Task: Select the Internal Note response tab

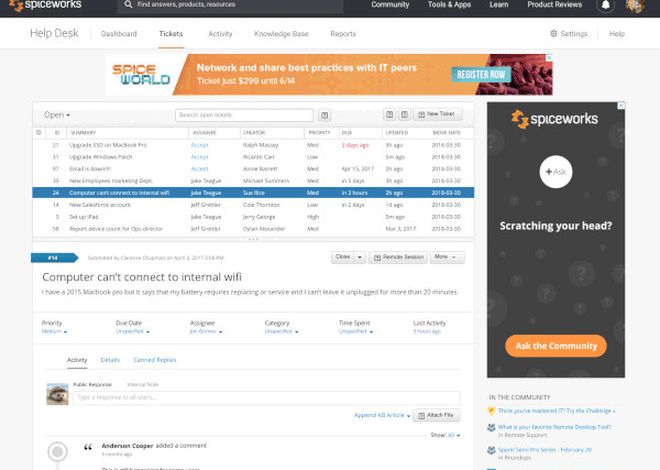Action: point(143,385)
